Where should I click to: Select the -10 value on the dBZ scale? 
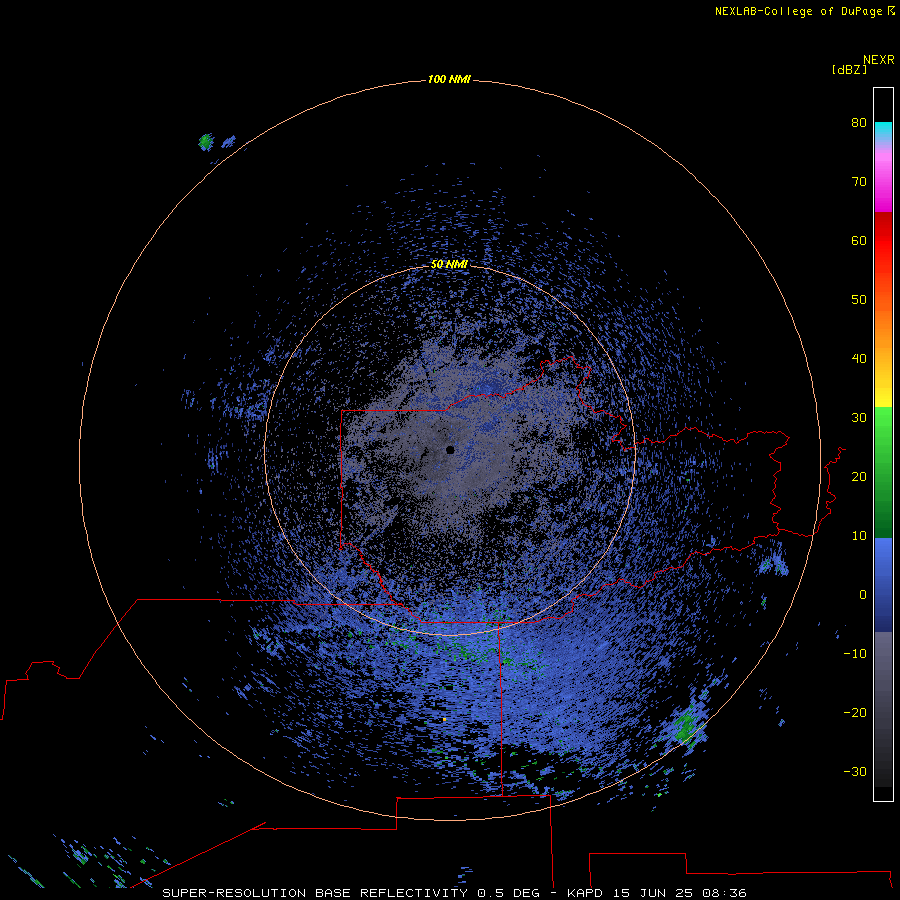pos(855,654)
